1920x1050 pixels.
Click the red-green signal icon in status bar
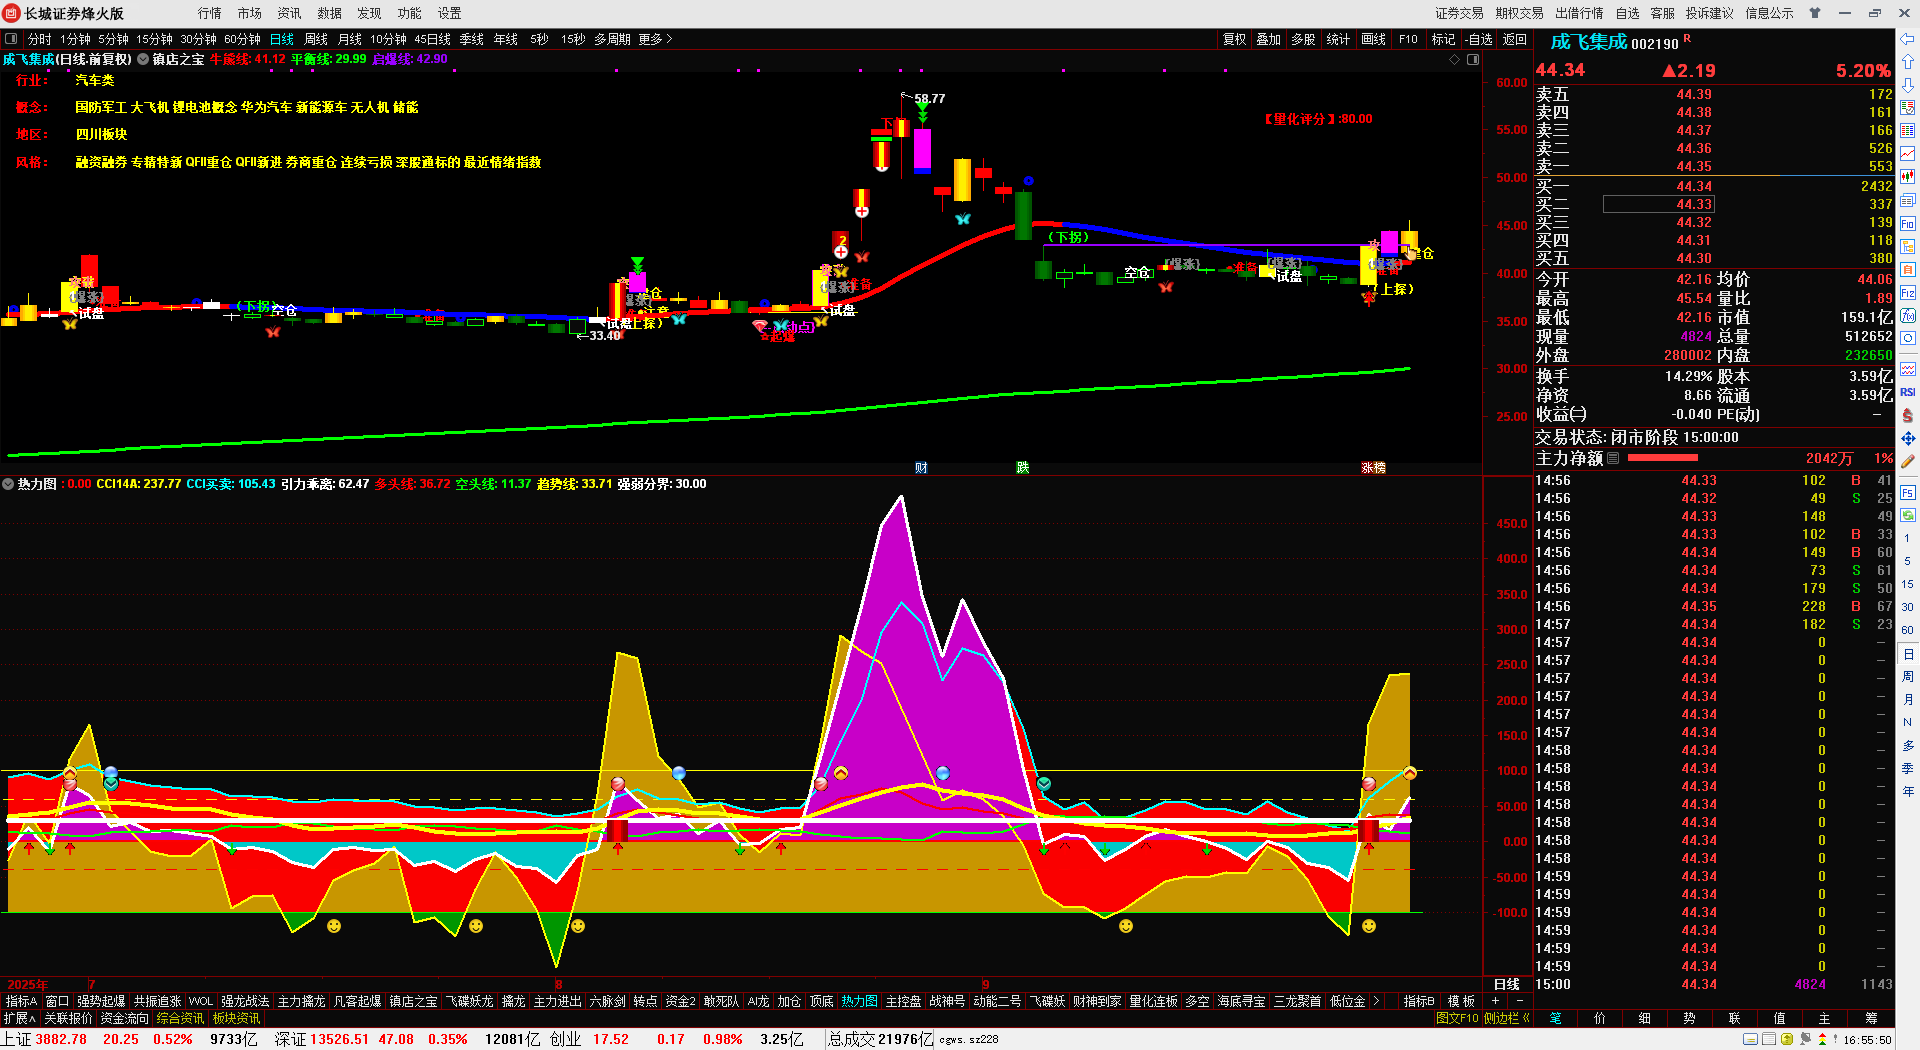(x=1822, y=1039)
